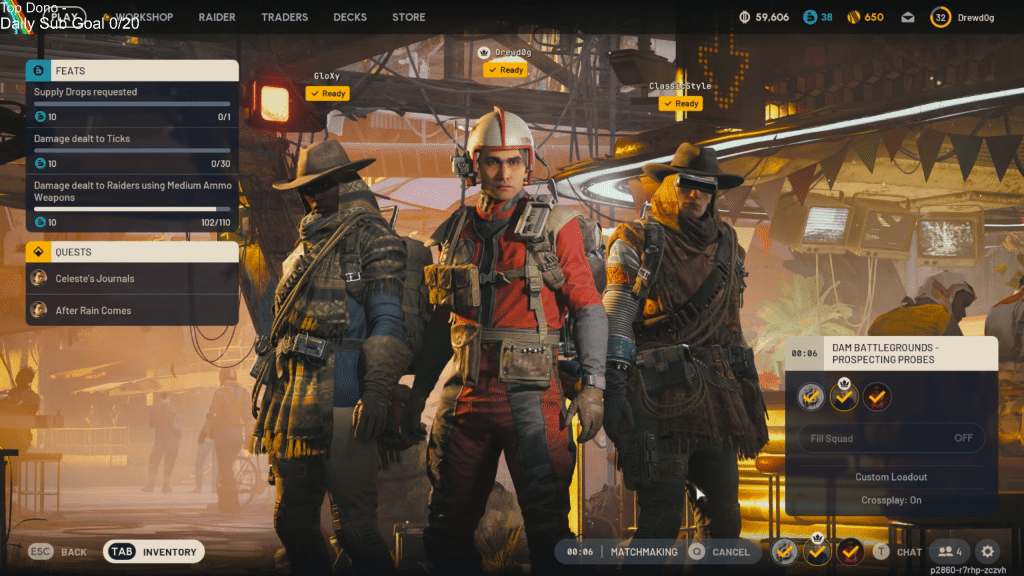This screenshot has height=576, width=1024.
Task: Toggle DrewdOg's Ready status badge
Action: pyautogui.click(x=505, y=70)
